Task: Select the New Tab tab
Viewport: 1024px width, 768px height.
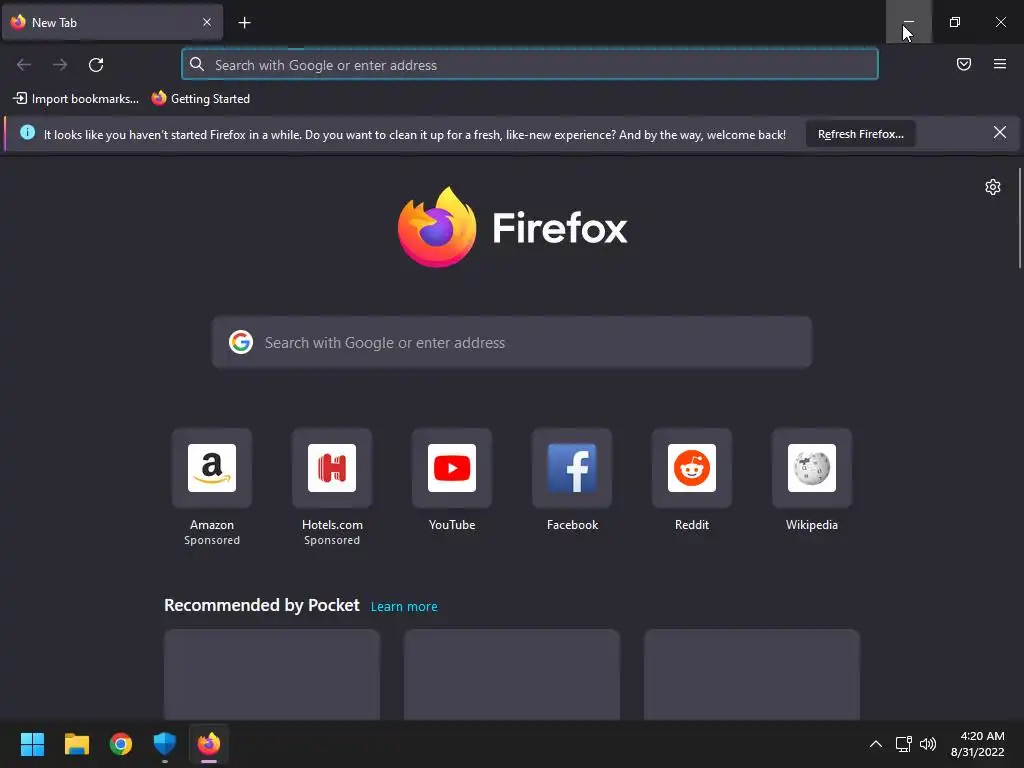Action: point(112,22)
